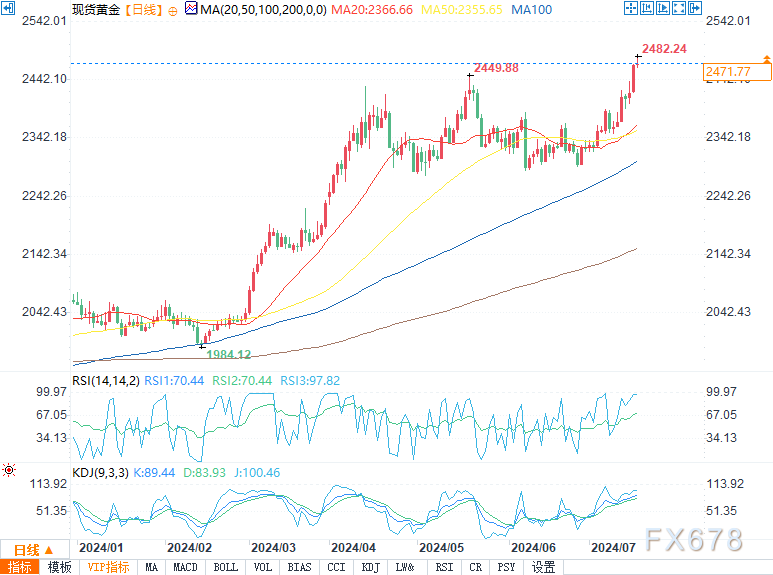Click the KDJ(9,3,3) panel label
Image resolution: width=773 pixels, height=575 pixels.
[x=101, y=472]
